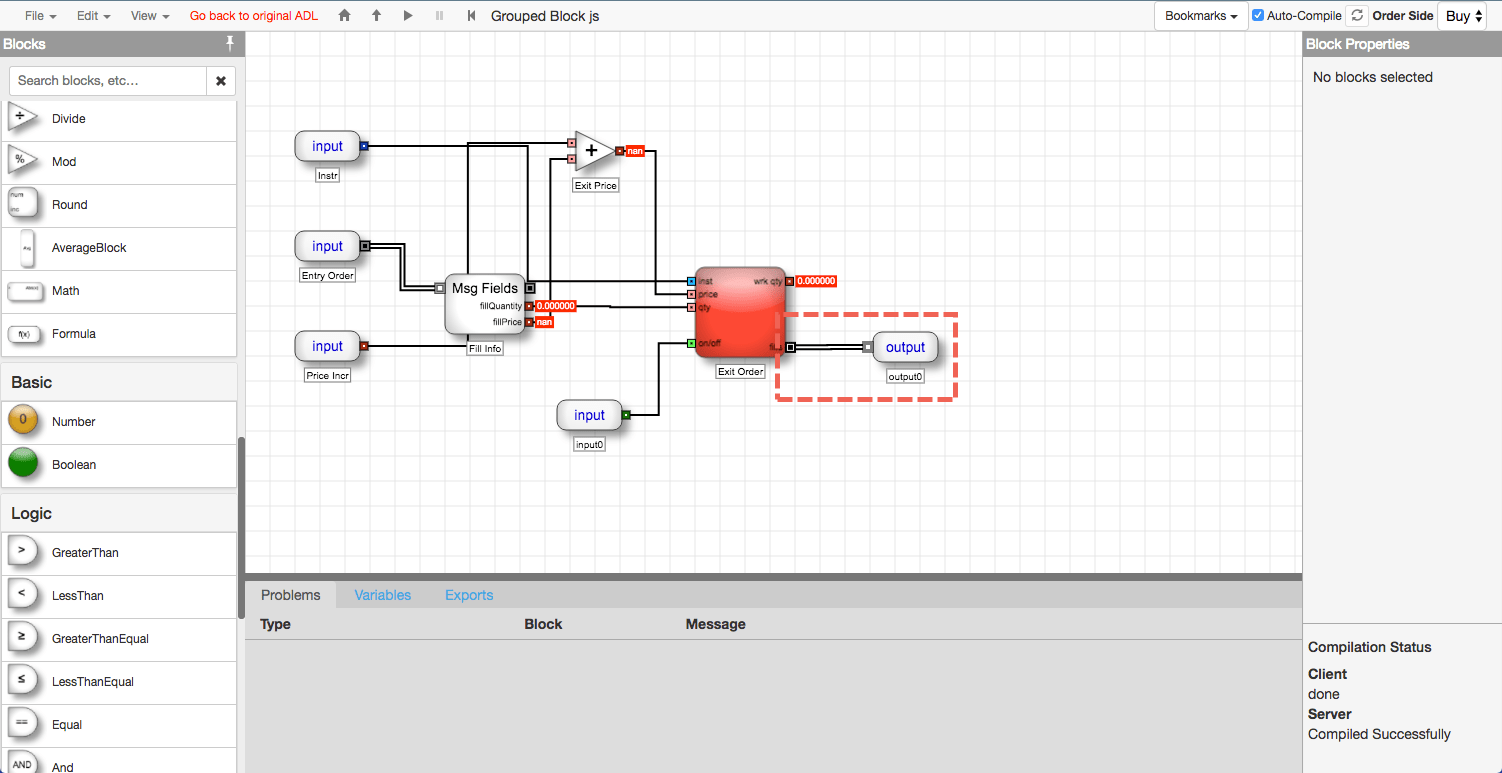This screenshot has width=1502, height=773.
Task: Click the Exit Price label
Action: [x=596, y=185]
